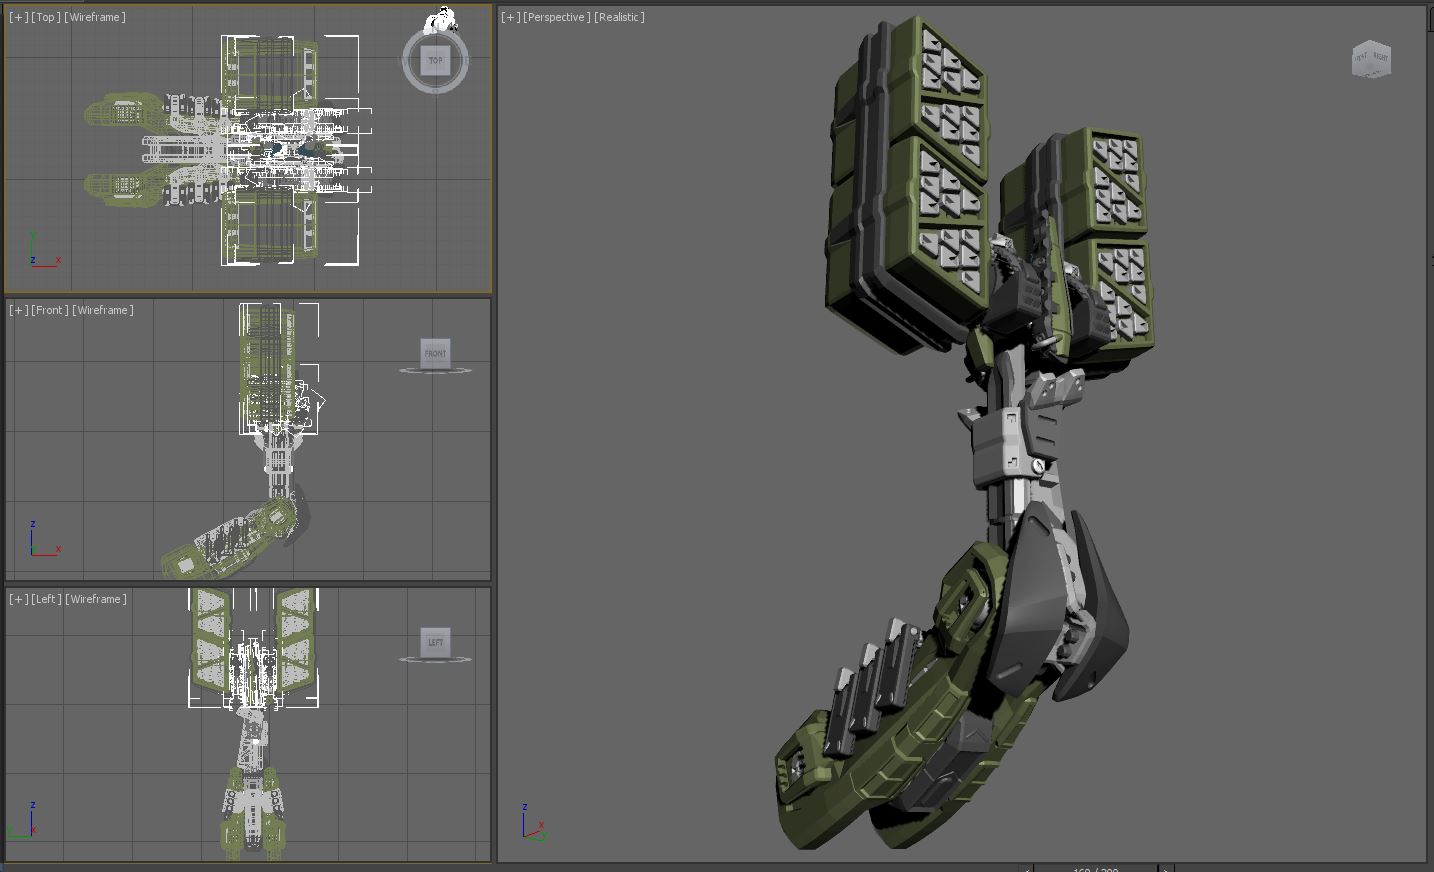Open the Left viewport's [Wireframe] shading menu
Screen dimensions: 1434x872
coord(96,599)
